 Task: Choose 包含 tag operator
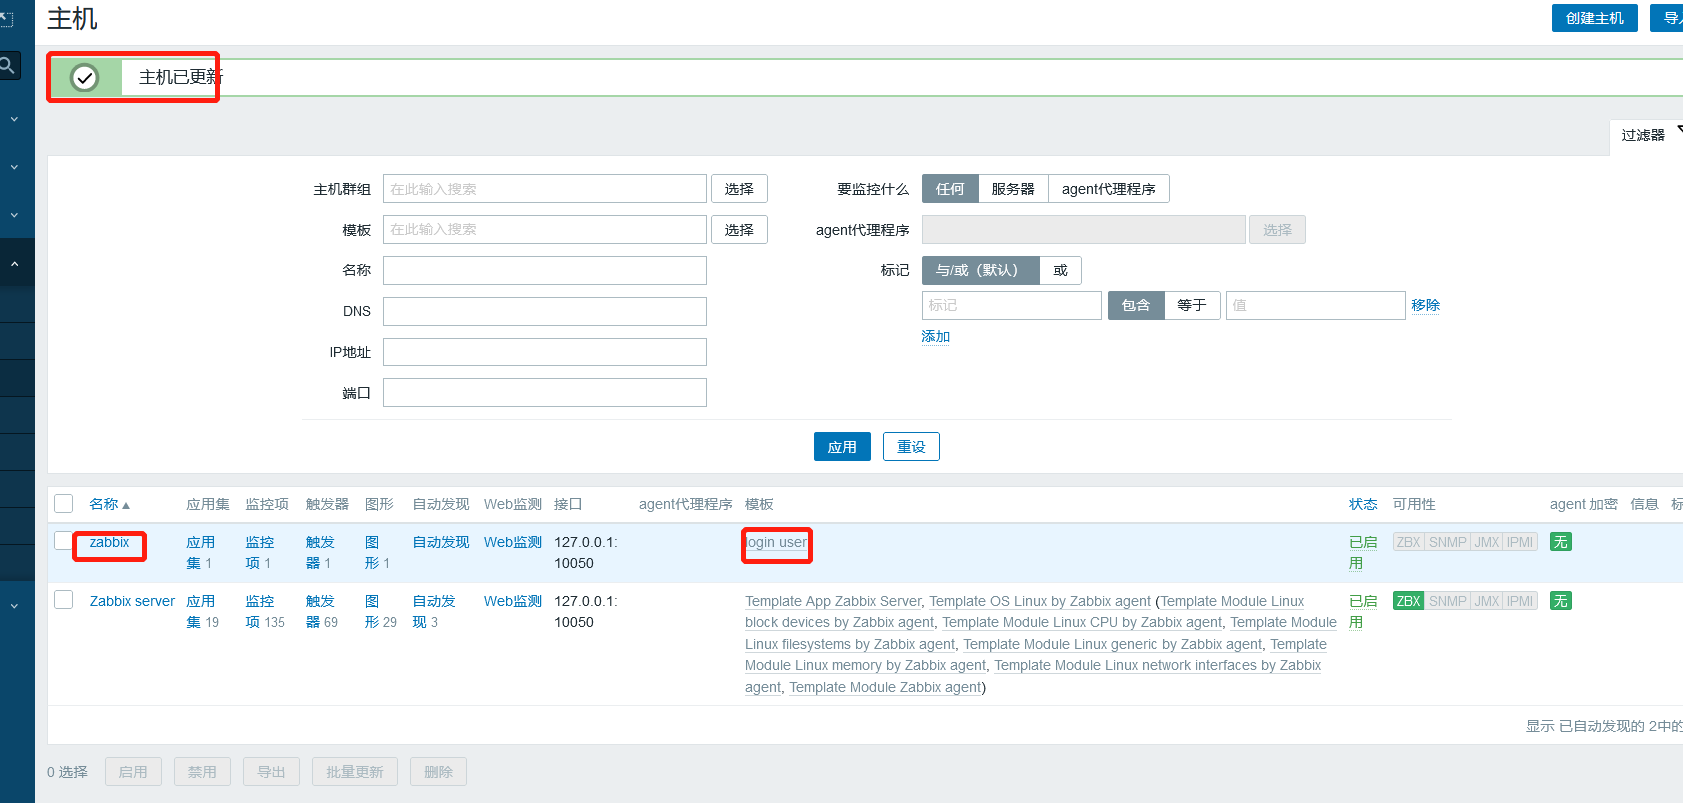tap(1136, 305)
